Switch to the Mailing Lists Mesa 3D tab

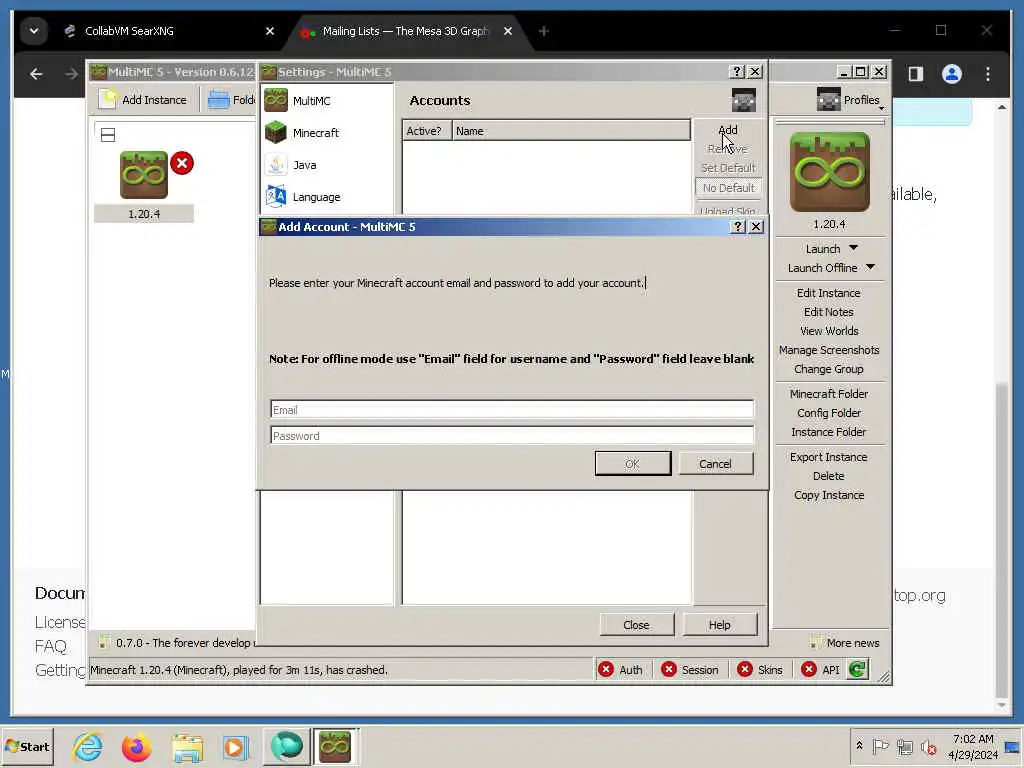coord(405,31)
